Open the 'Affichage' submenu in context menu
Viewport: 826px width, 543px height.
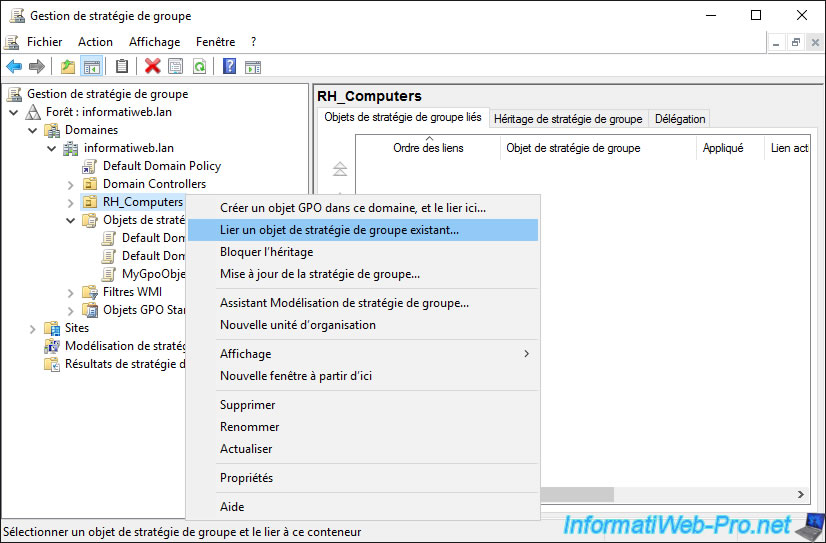click(x=245, y=354)
